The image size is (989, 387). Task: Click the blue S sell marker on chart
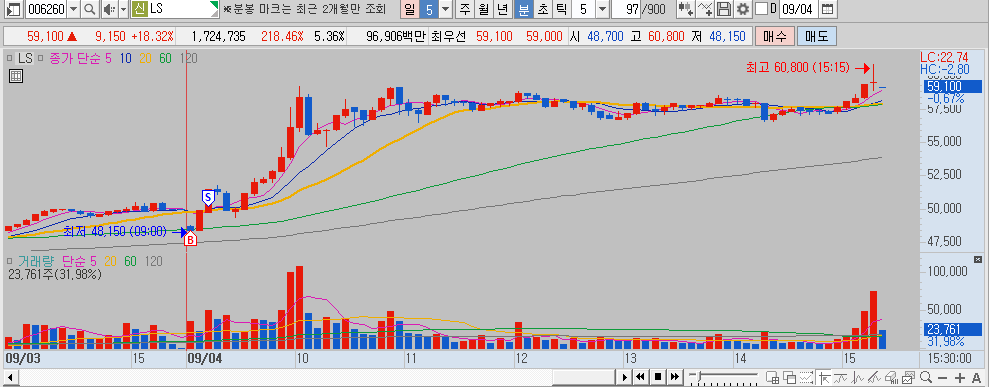(208, 197)
